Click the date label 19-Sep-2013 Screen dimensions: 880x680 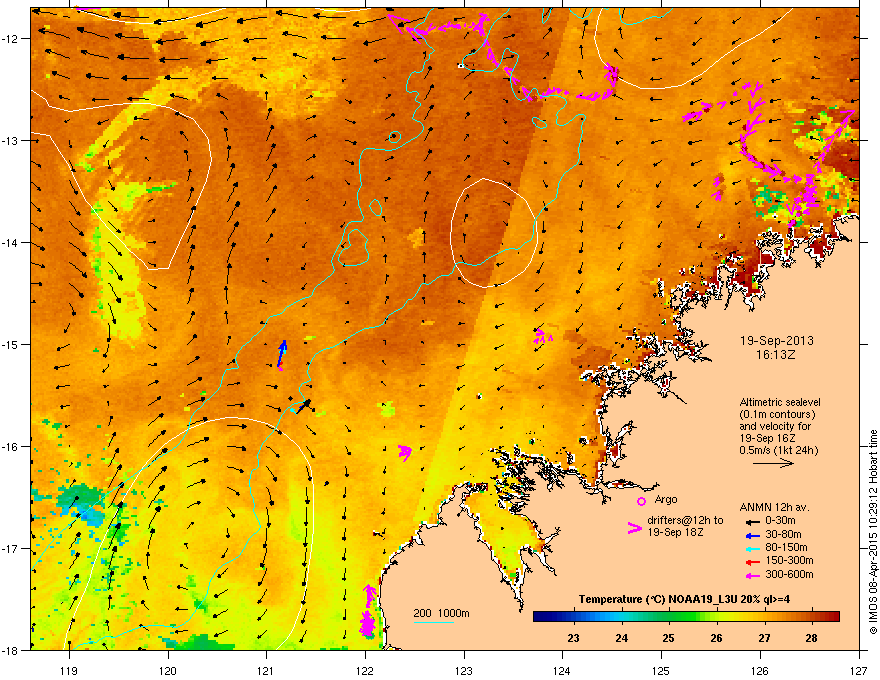(776, 341)
